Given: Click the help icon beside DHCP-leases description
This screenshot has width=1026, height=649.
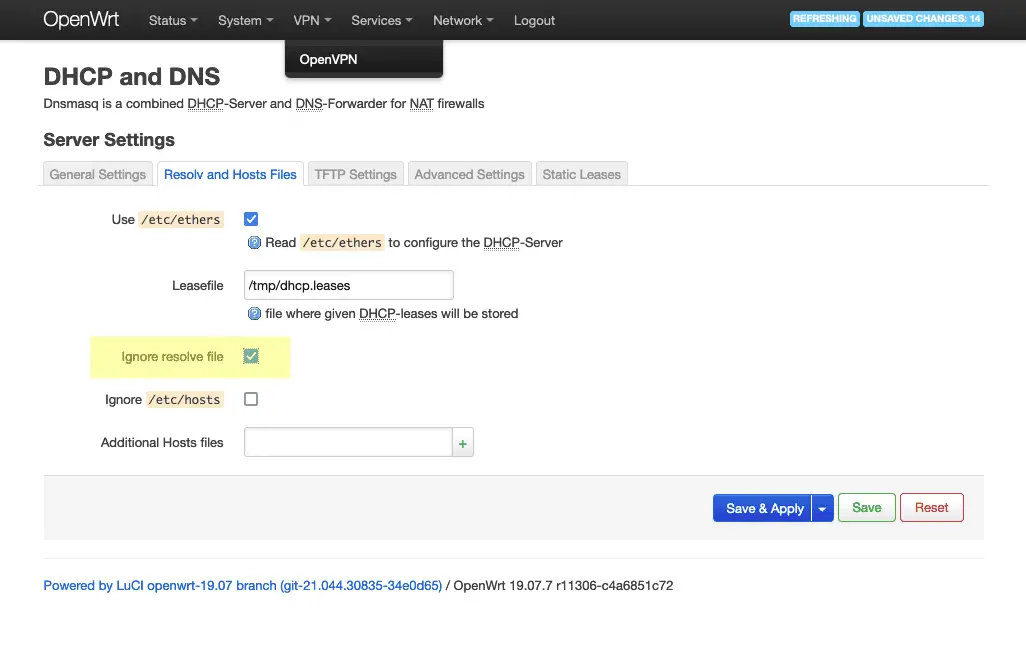Looking at the screenshot, I should coord(254,314).
